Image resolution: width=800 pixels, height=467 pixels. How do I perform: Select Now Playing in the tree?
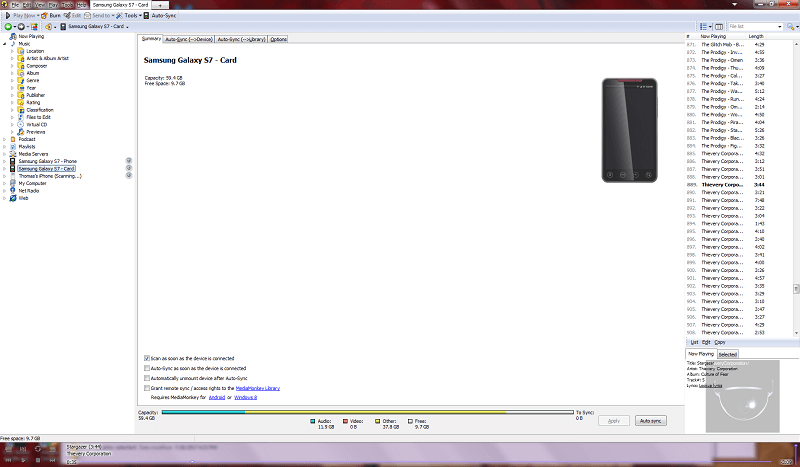[x=31, y=37]
